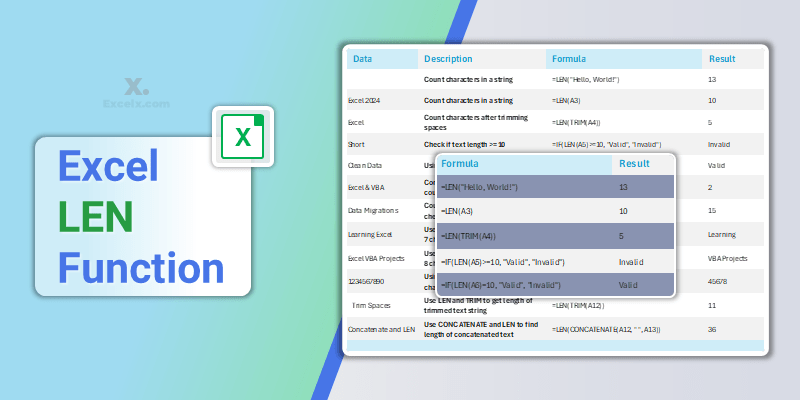Image resolution: width=800 pixels, height=400 pixels.
Task: Click result 'Valid' in the main table
Action: click(x=716, y=166)
